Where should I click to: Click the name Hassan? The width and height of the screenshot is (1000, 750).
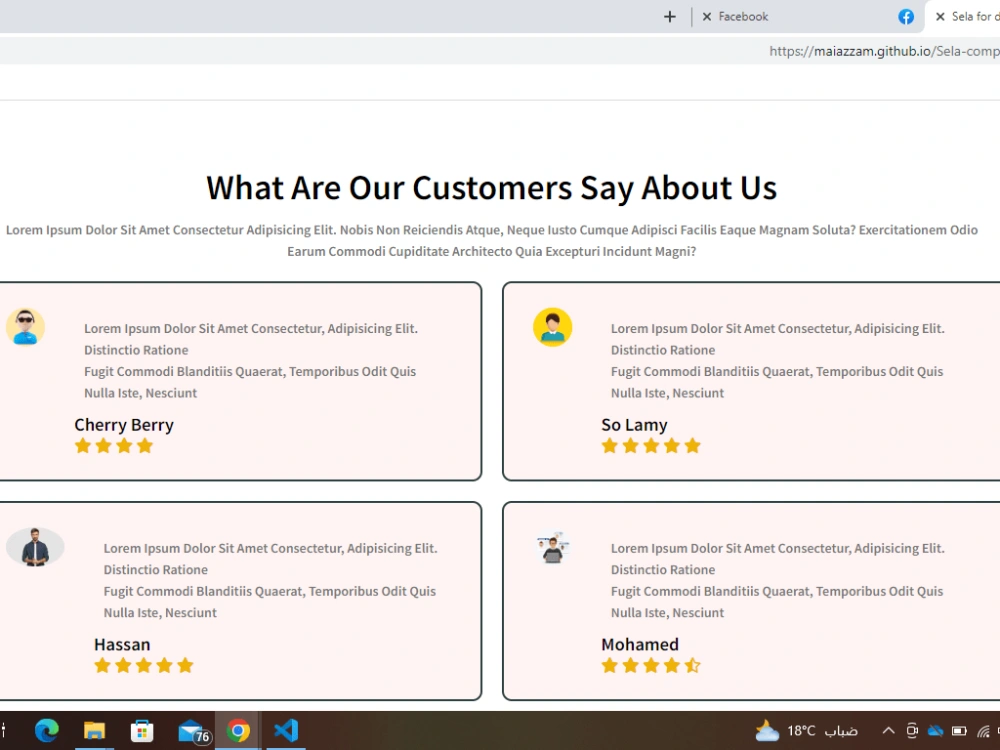[122, 644]
